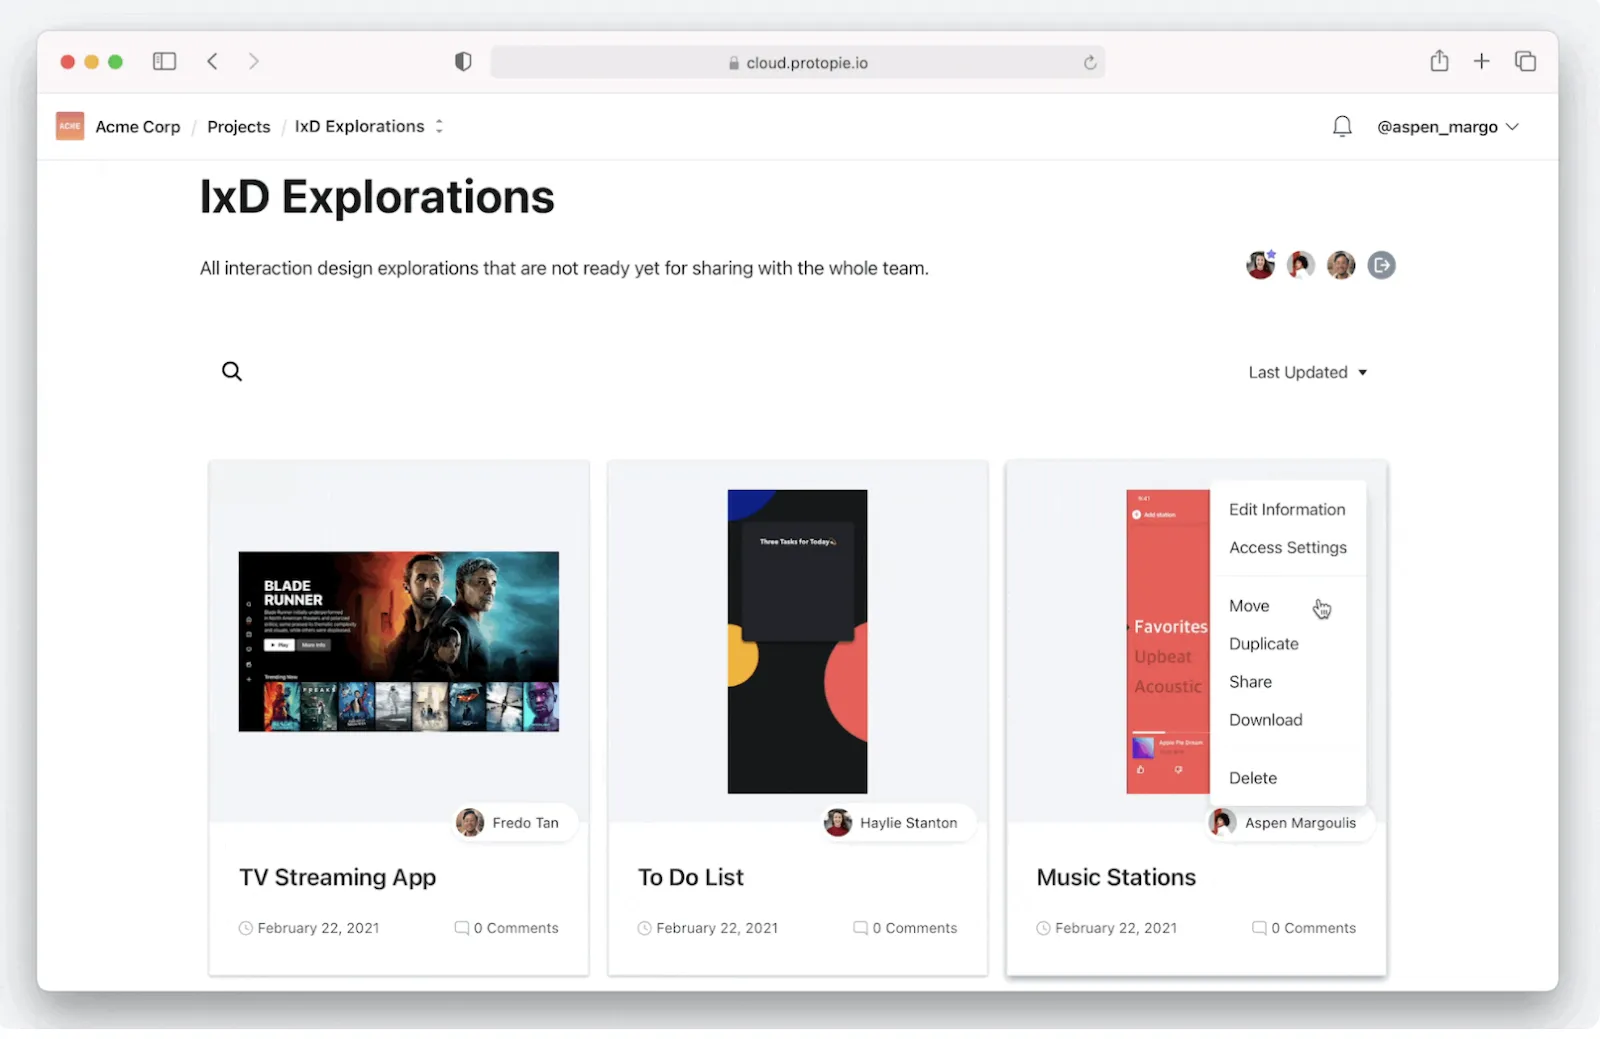The image size is (1600, 1039).
Task: Click the comment icon on TV Streaming App
Action: click(462, 928)
